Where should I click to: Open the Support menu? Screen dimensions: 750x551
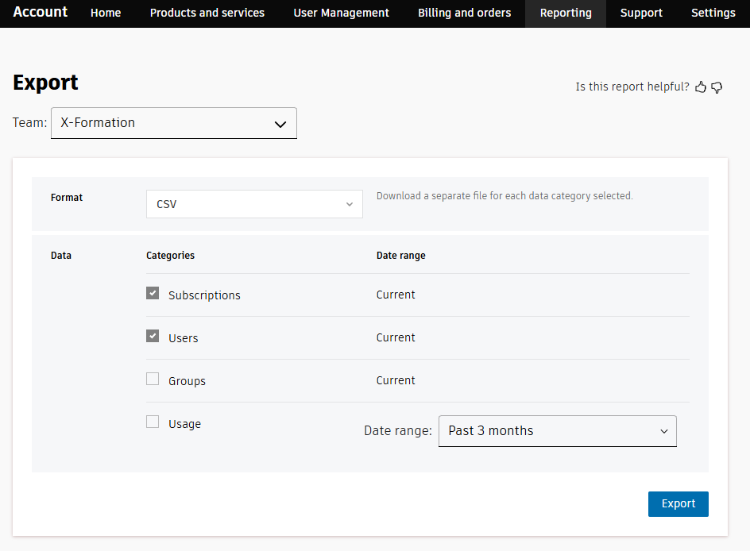tap(641, 13)
